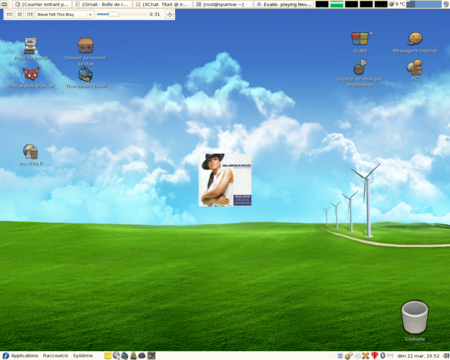Click the volume speaker icon in bottom panel
Viewport: 450px width, 360px height.
point(446,356)
